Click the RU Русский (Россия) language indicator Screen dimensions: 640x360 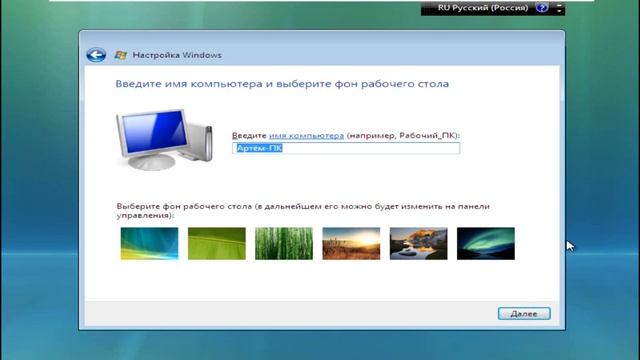482,8
